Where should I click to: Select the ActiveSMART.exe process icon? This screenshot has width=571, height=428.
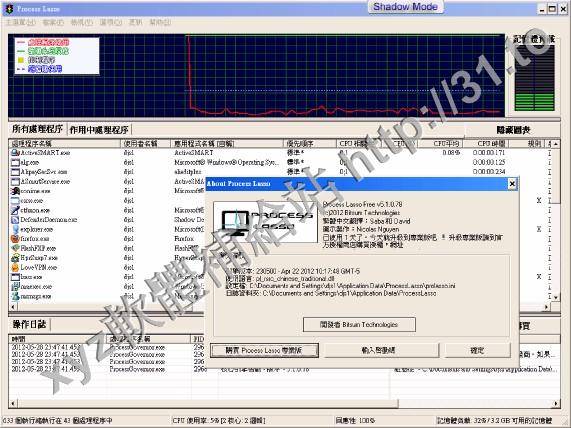15,153
